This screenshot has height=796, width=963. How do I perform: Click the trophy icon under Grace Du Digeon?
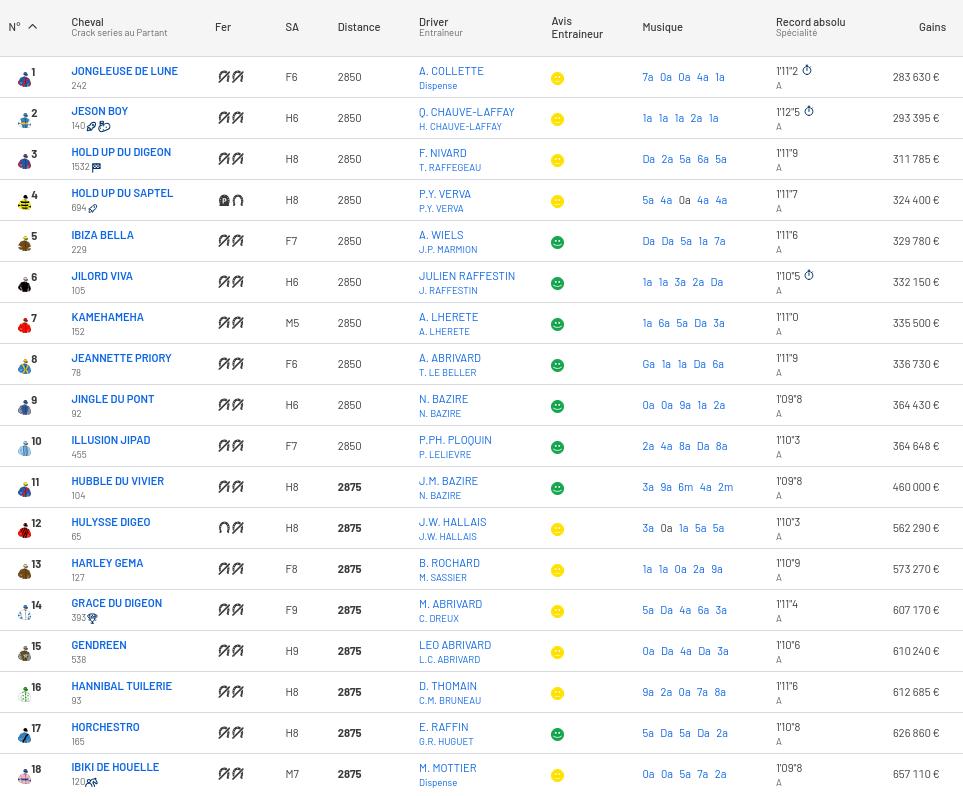pyautogui.click(x=93, y=618)
